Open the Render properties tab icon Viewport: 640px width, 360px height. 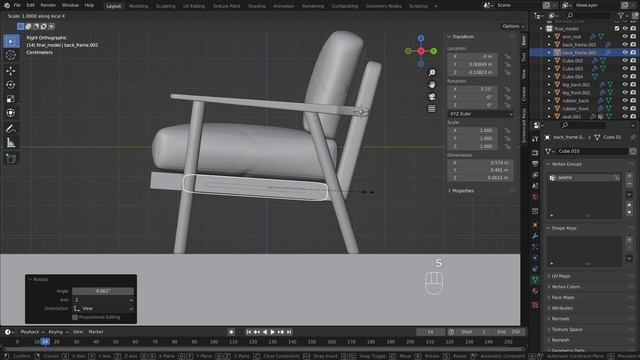coord(535,153)
